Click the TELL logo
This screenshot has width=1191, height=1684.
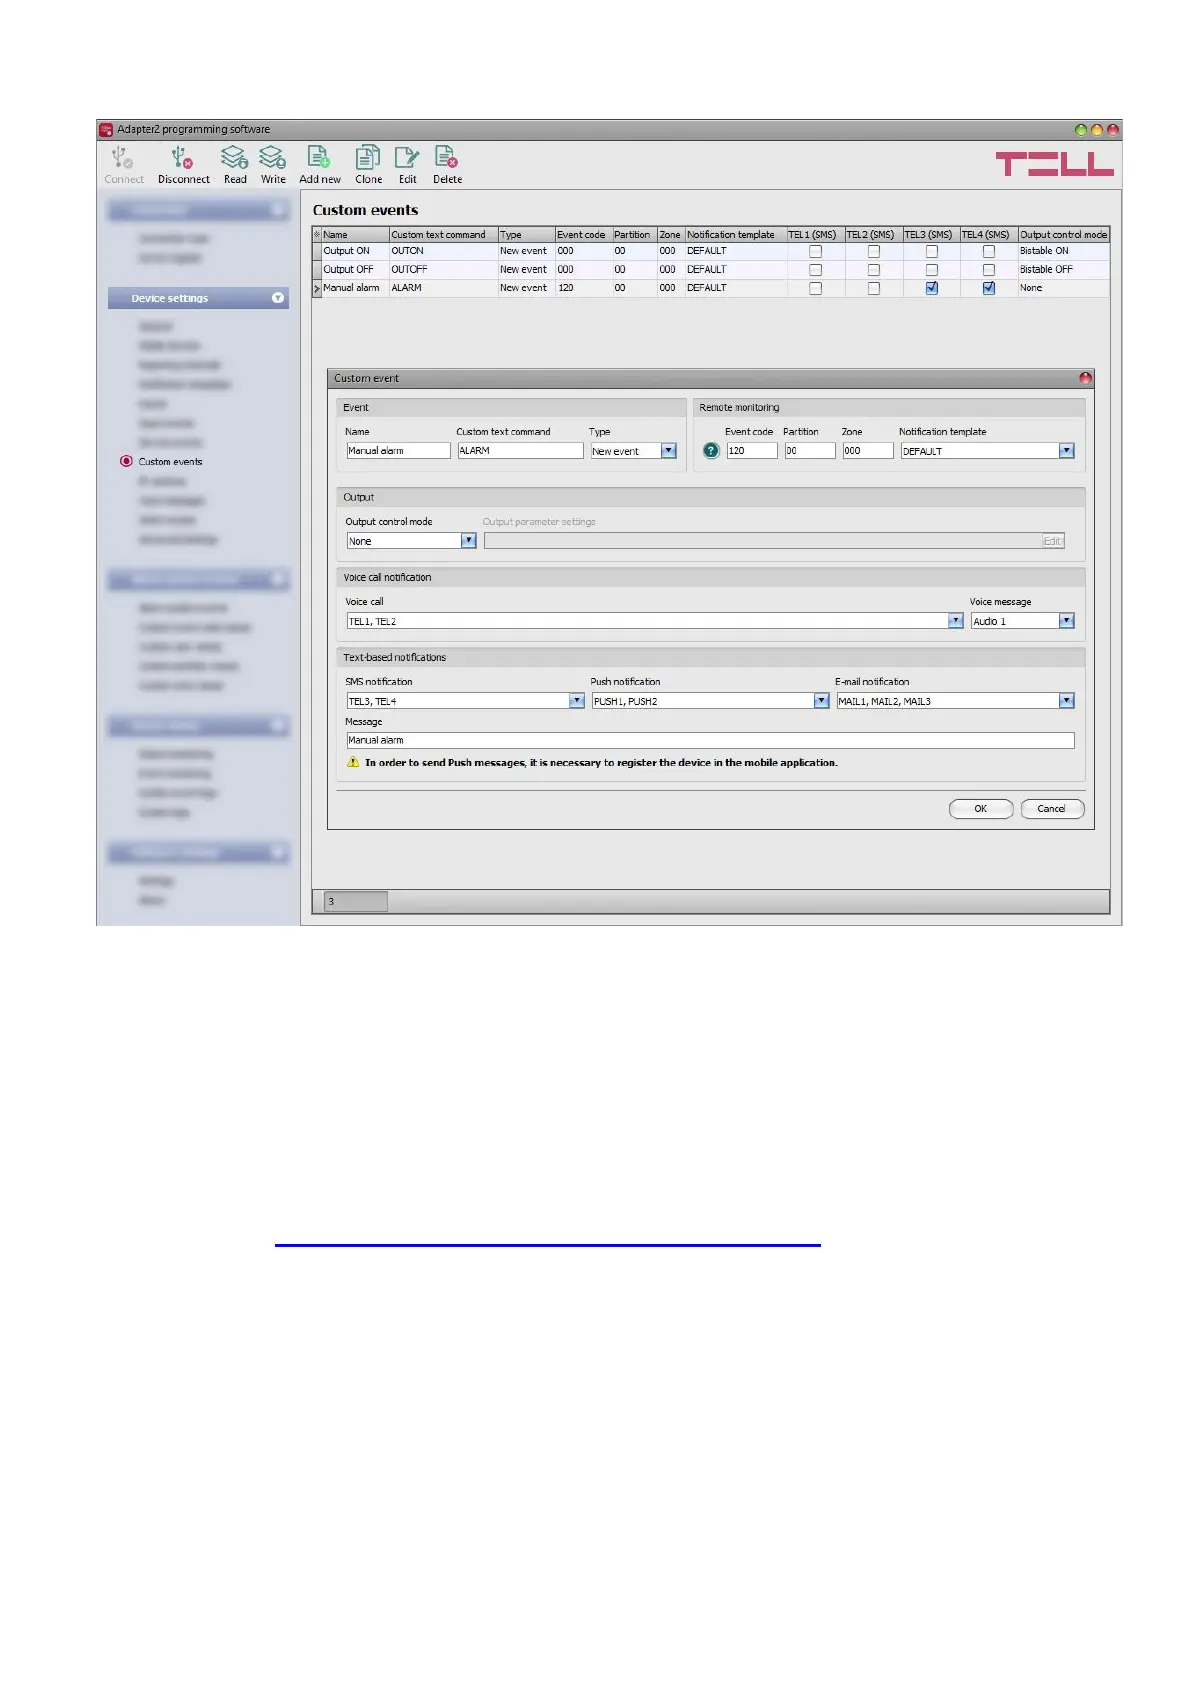point(1054,164)
